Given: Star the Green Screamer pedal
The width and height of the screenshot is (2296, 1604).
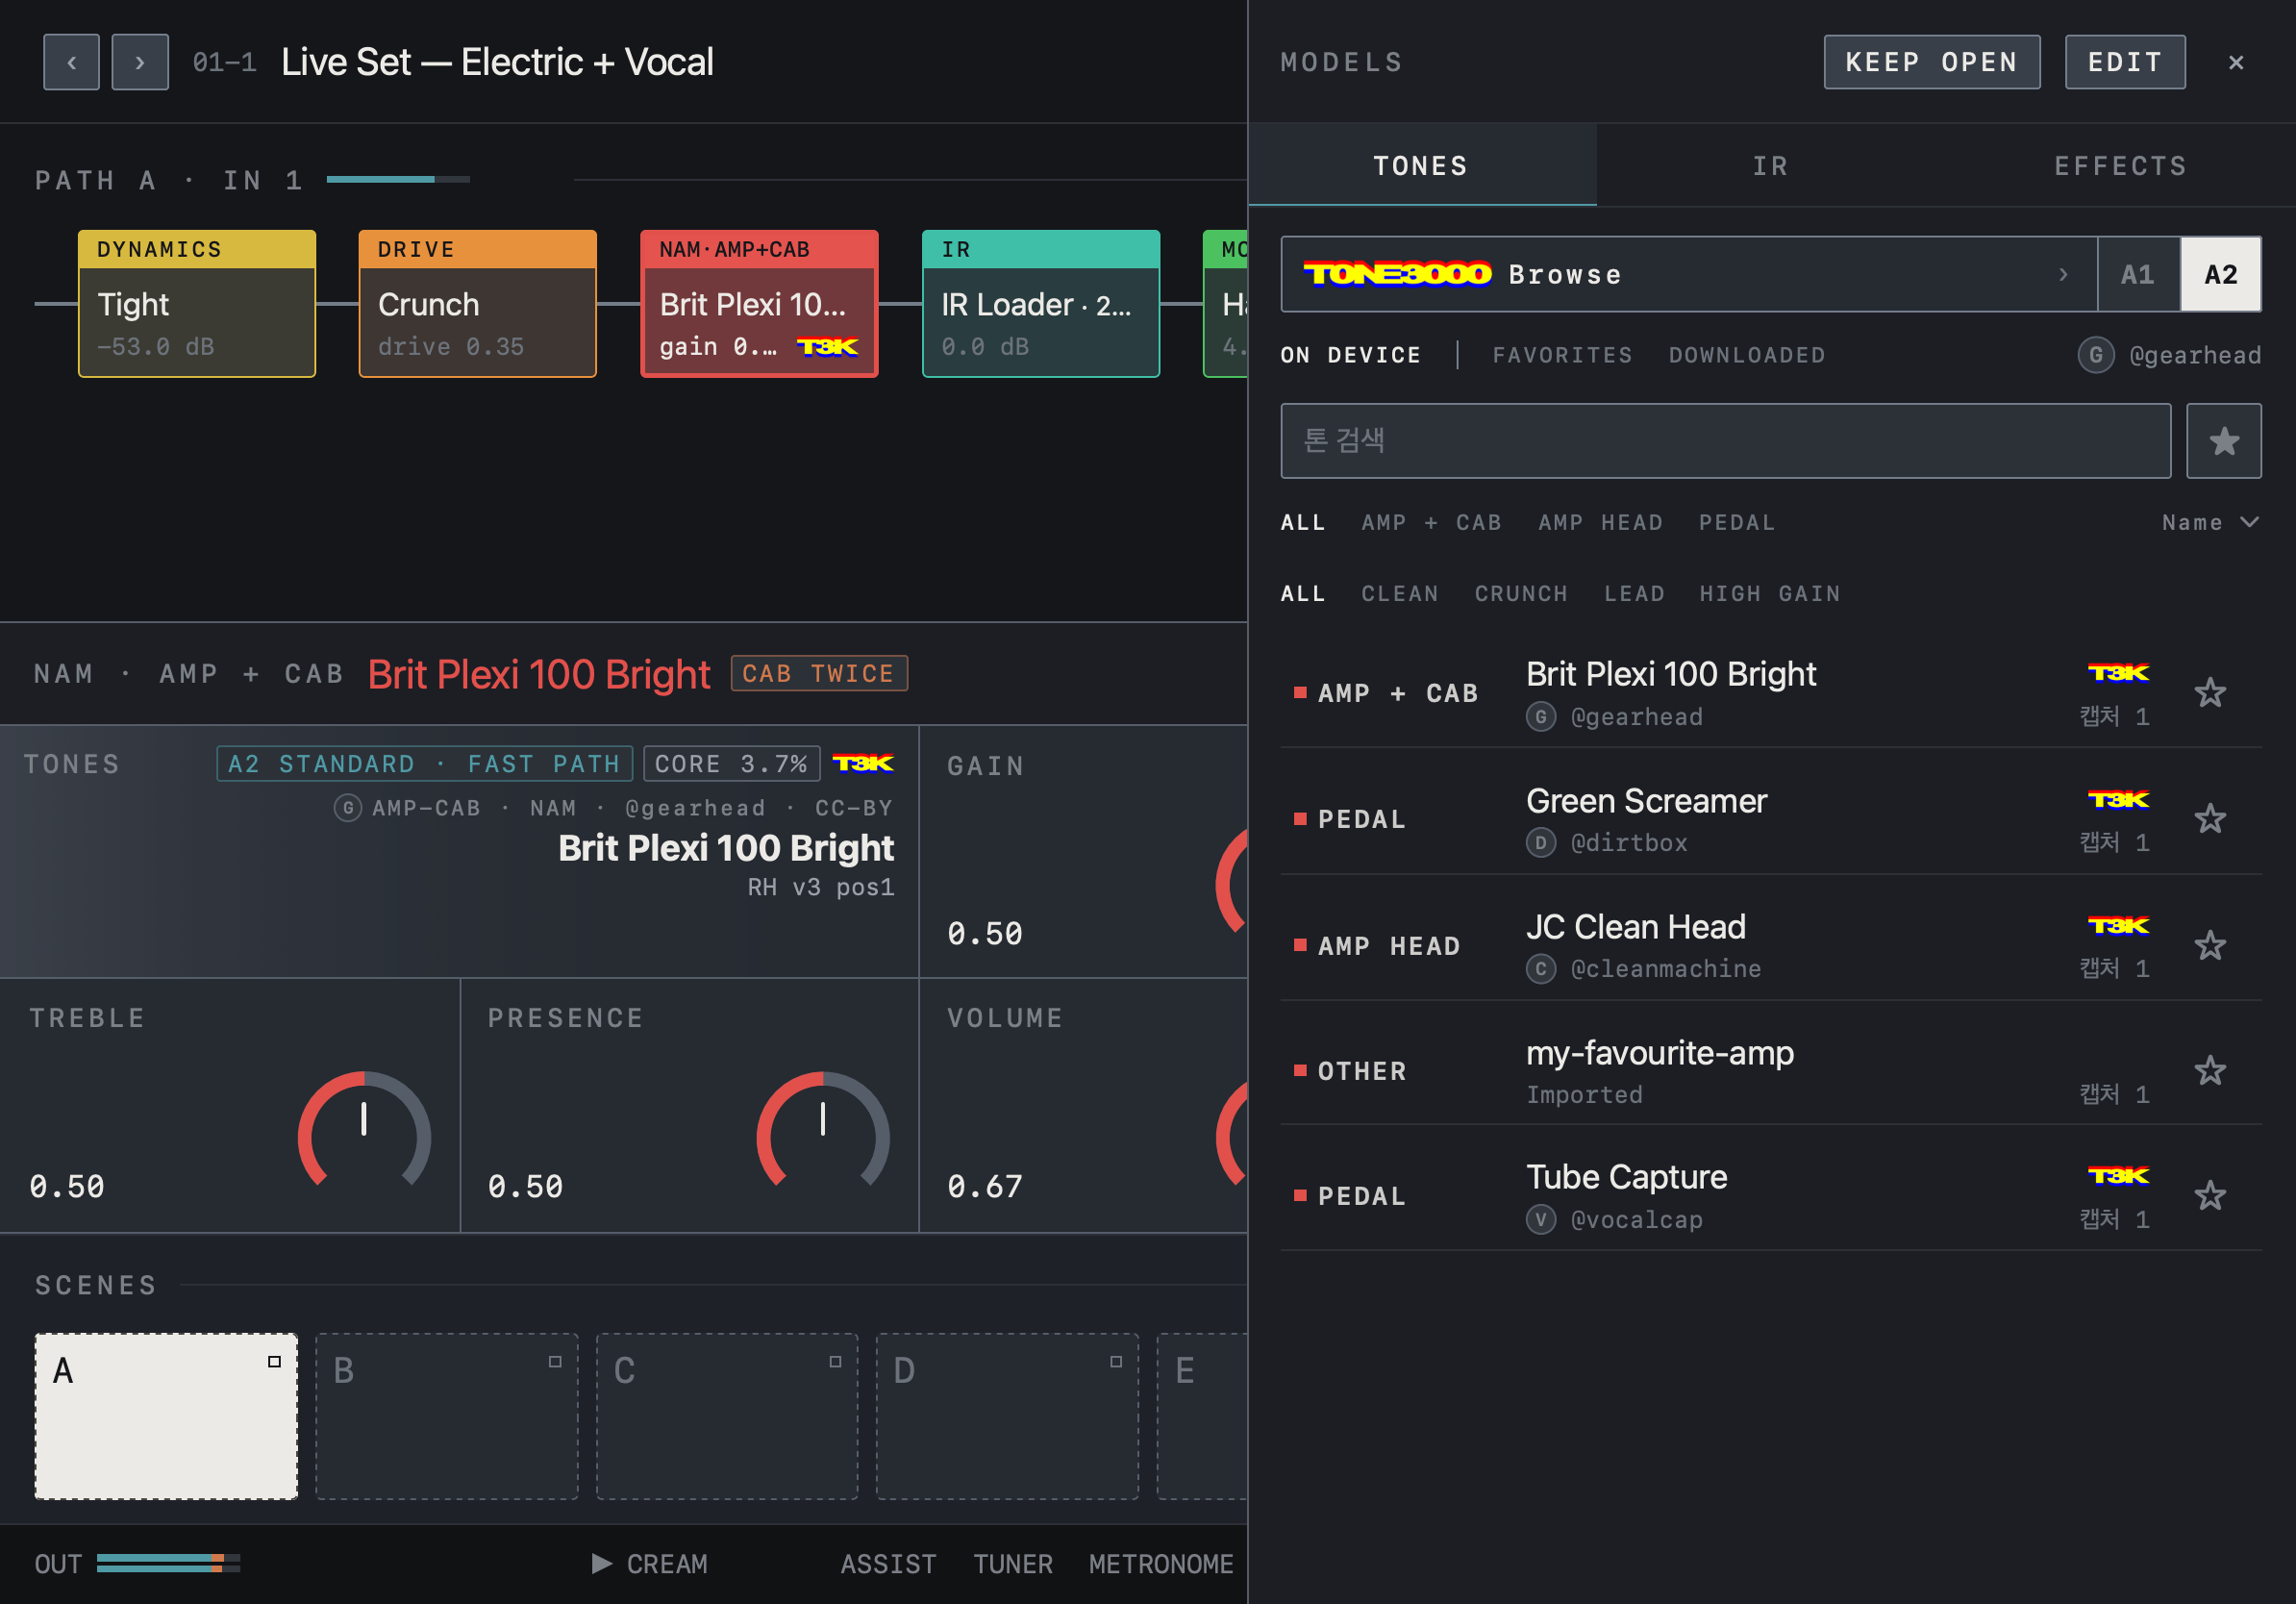Looking at the screenshot, I should [2210, 818].
